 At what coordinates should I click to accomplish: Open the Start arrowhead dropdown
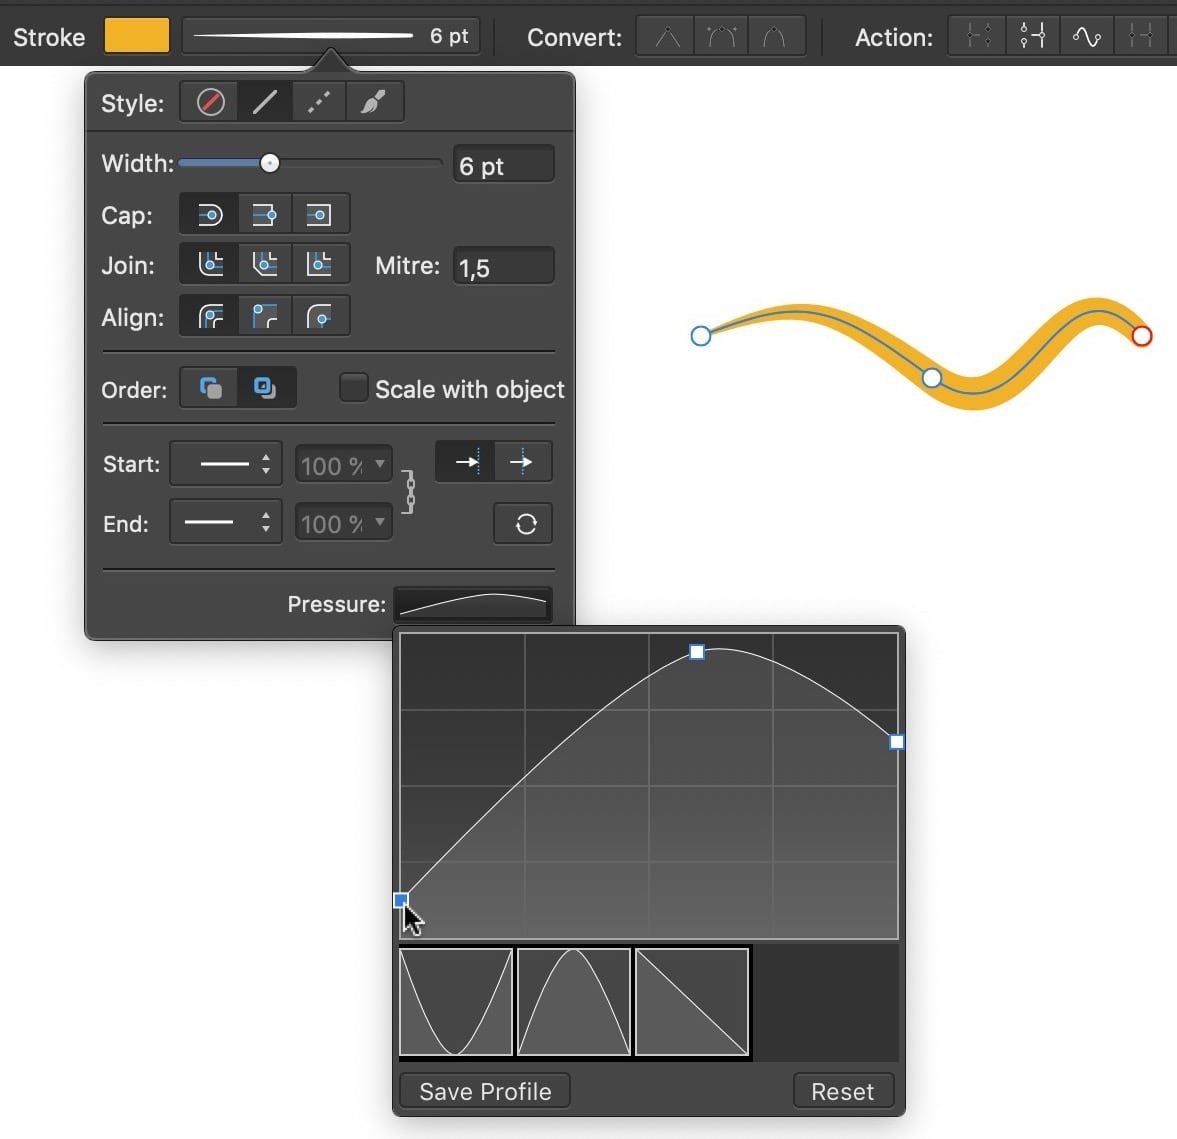225,463
